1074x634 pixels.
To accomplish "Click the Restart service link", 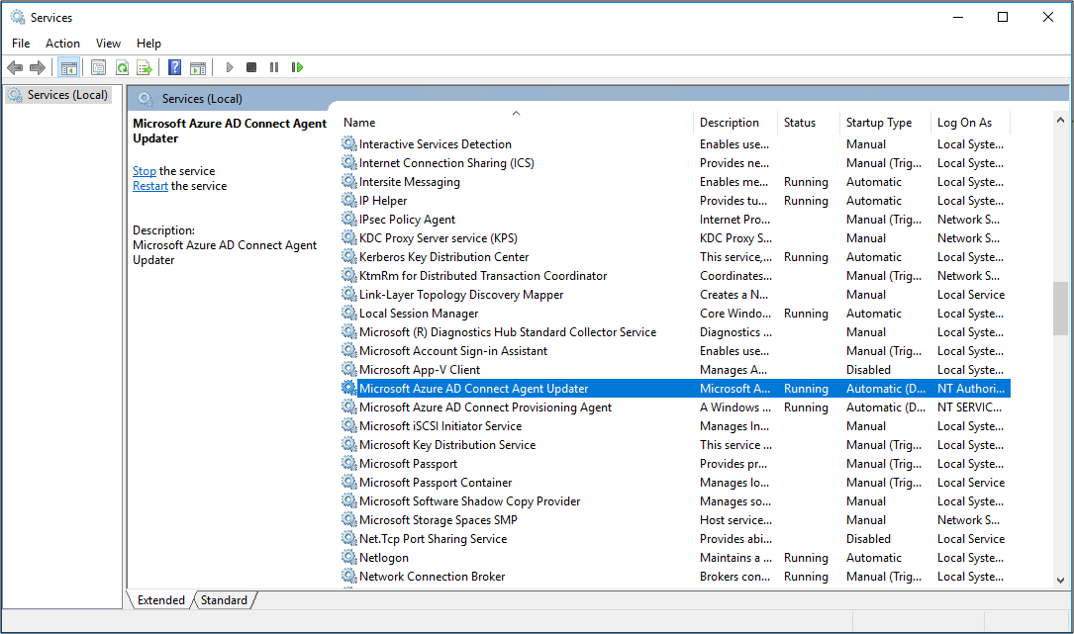I will 150,186.
